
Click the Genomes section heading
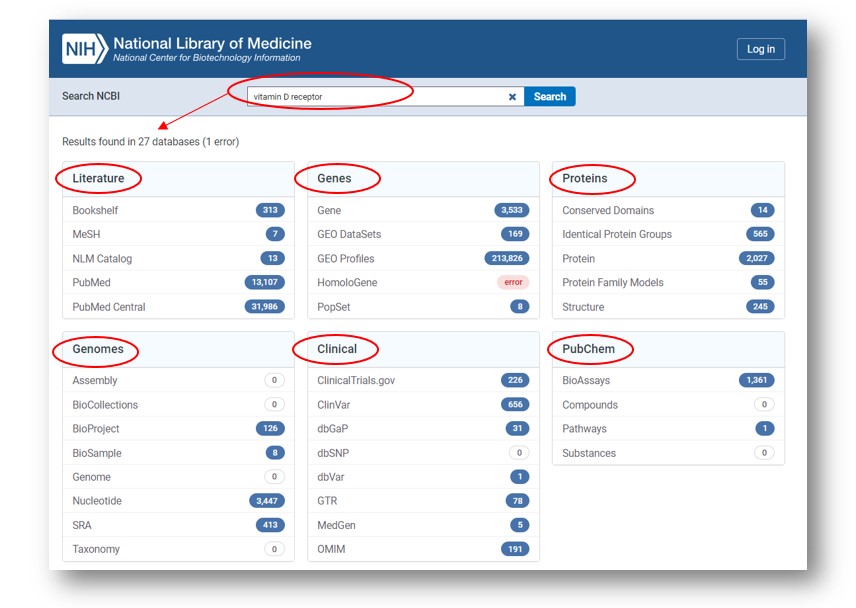coord(98,349)
